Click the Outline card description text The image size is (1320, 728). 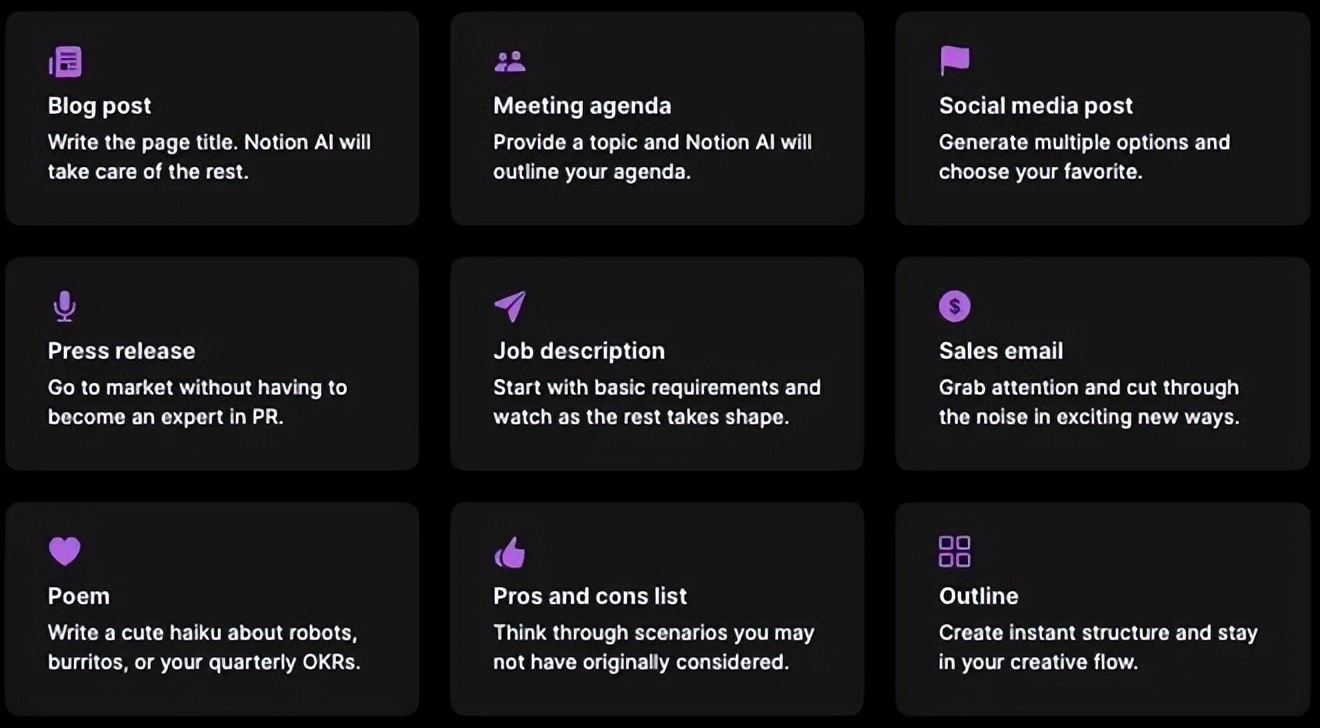(x=1097, y=647)
